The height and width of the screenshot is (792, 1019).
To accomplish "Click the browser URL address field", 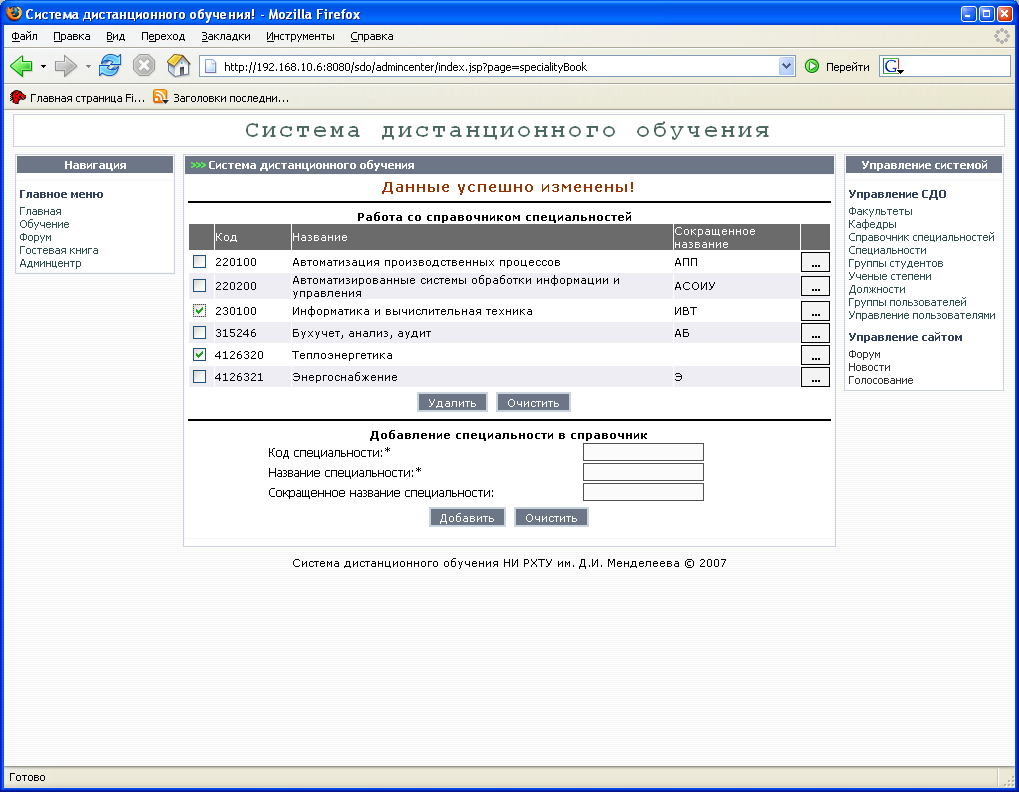I will click(497, 66).
